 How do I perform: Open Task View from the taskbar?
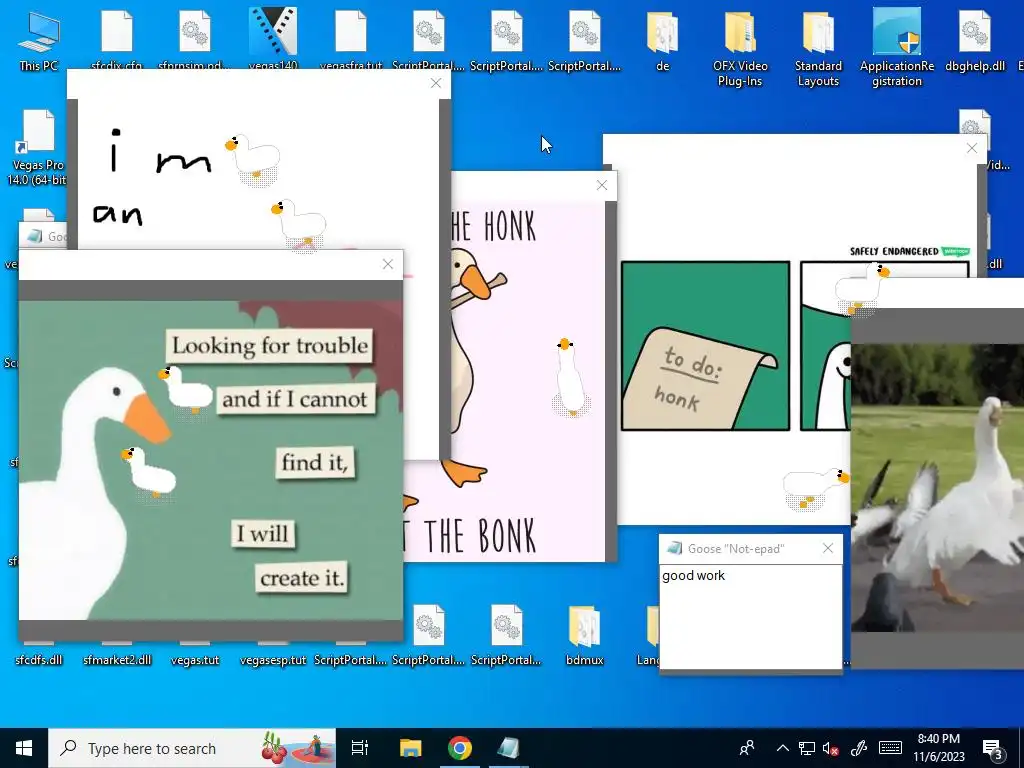360,748
